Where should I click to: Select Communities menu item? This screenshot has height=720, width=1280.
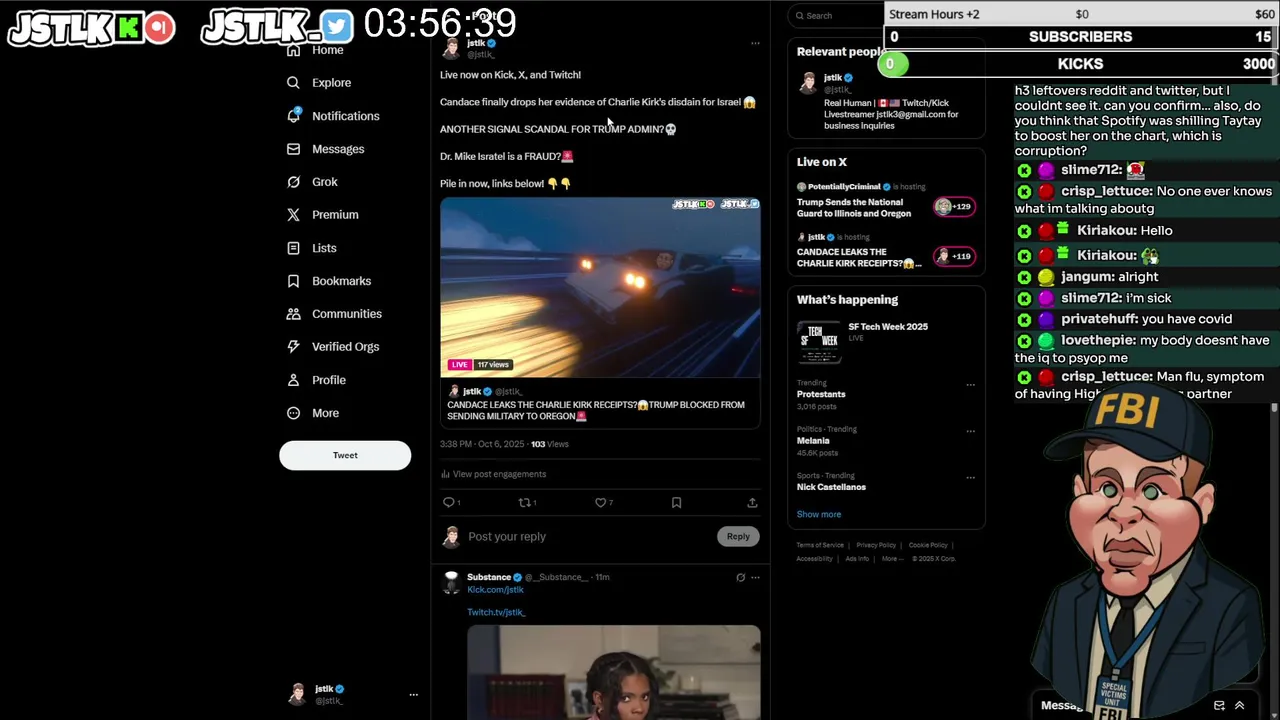pyautogui.click(x=347, y=314)
